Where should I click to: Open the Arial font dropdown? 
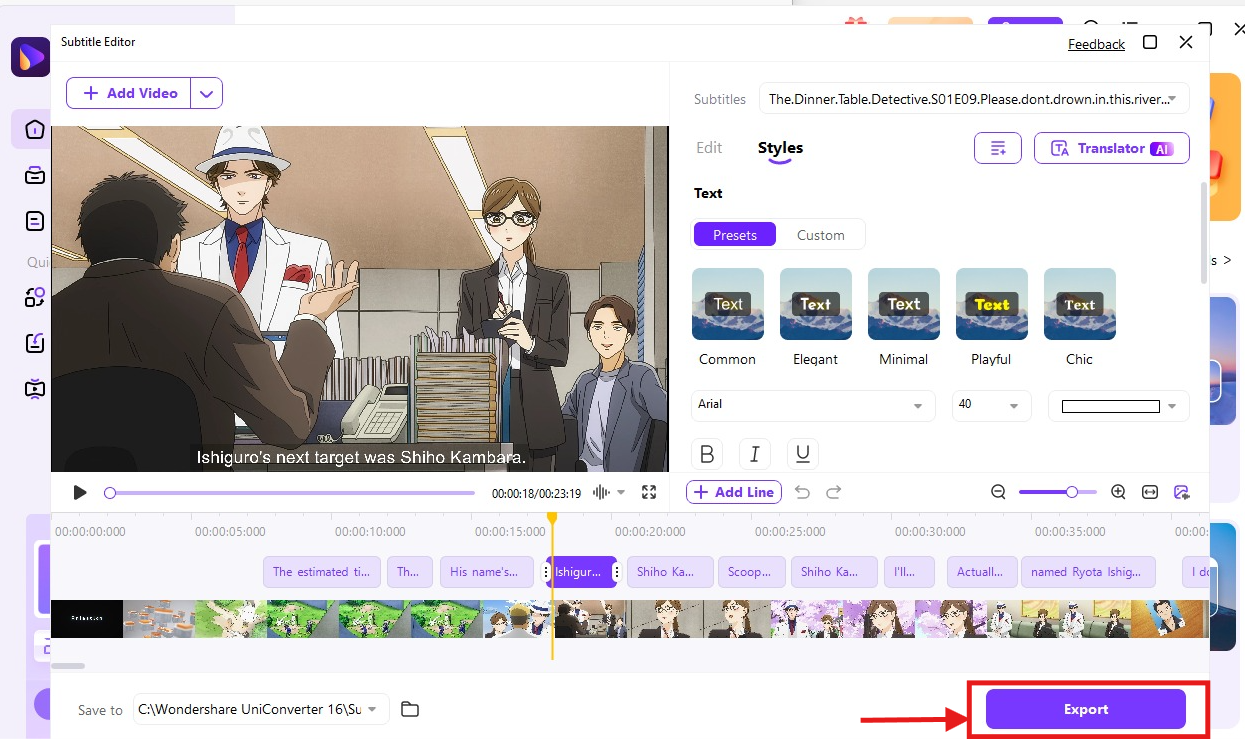click(813, 405)
